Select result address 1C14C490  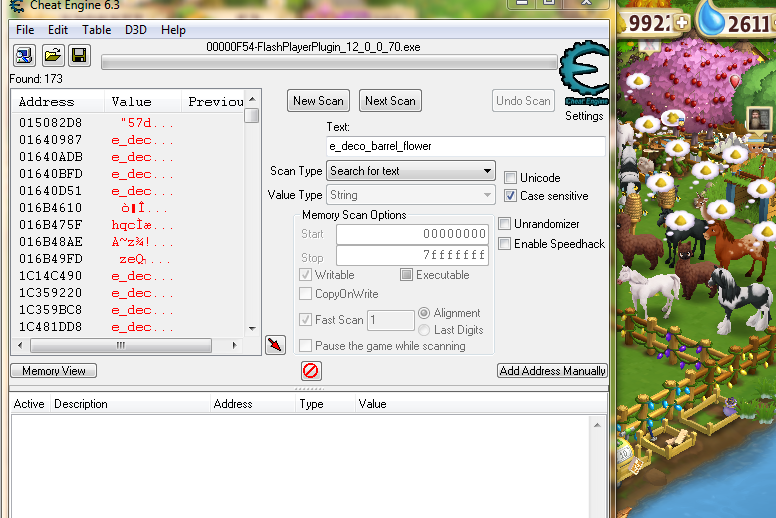tap(50, 276)
